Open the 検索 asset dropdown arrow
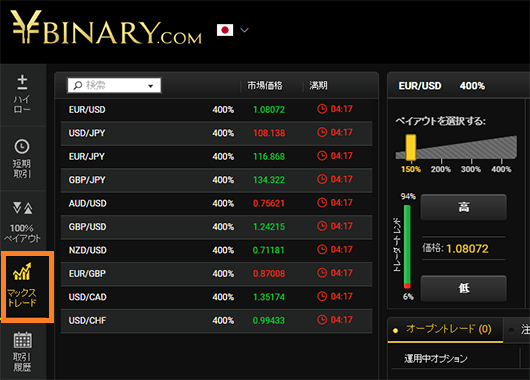The width and height of the screenshot is (530, 380). pos(151,86)
